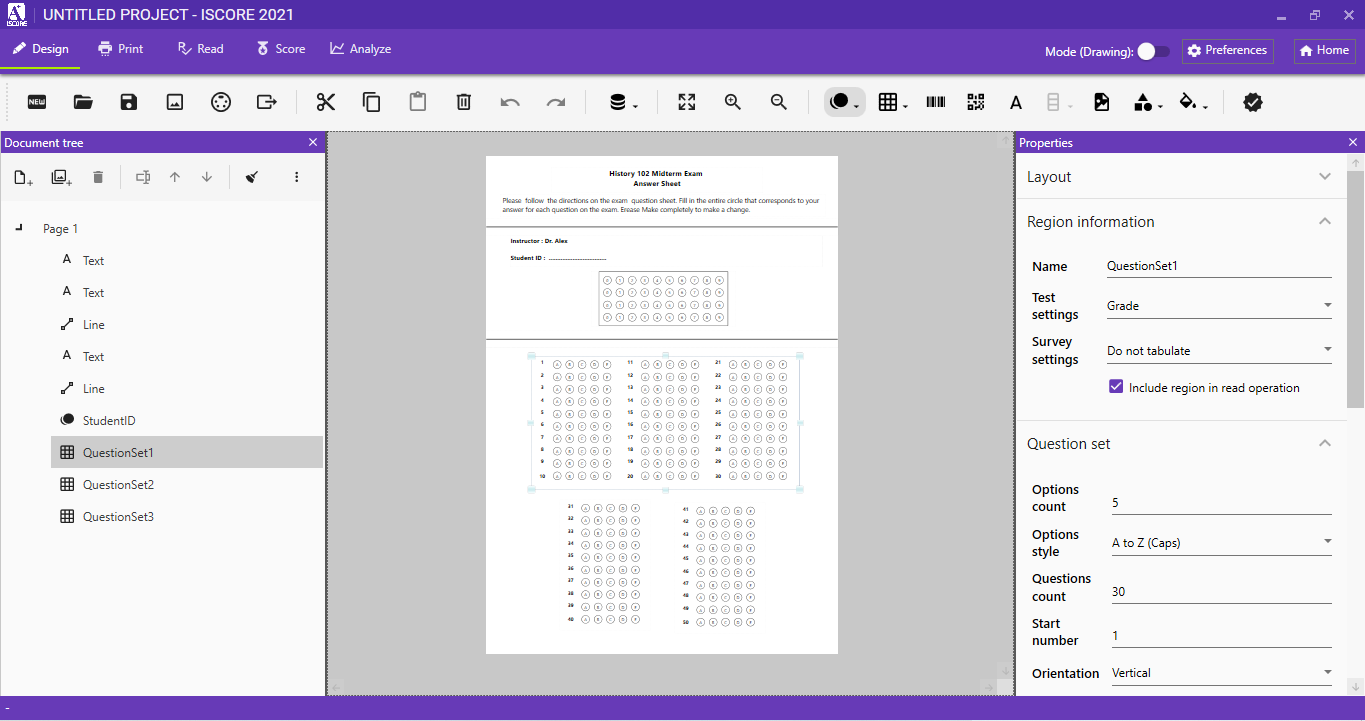This screenshot has height=721, width=1365.
Task: Create a new project with NEW icon
Action: pyautogui.click(x=37, y=102)
